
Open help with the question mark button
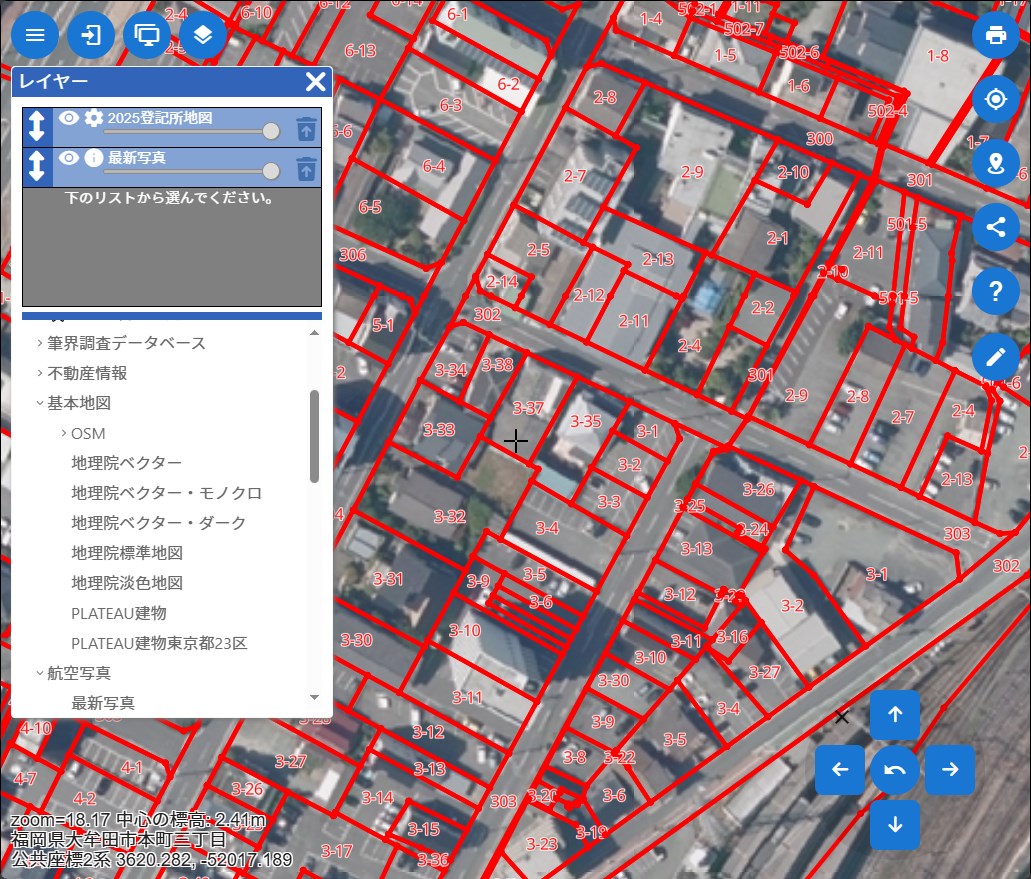[995, 291]
